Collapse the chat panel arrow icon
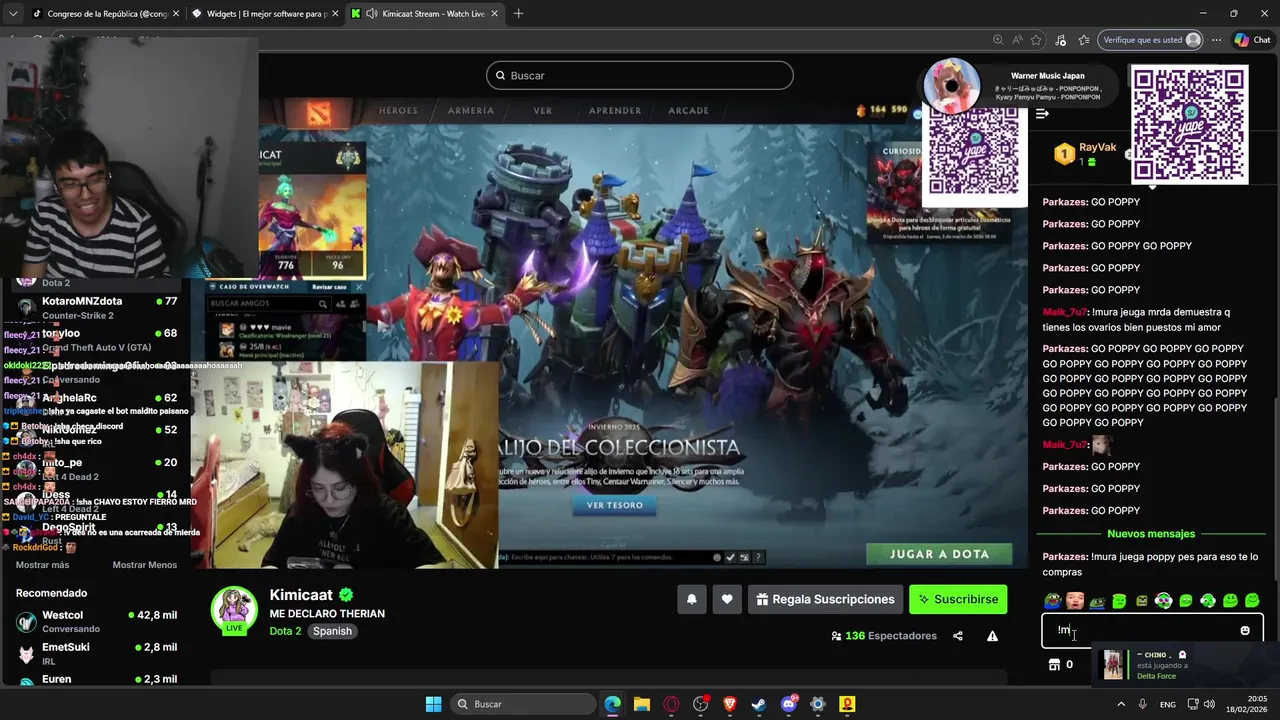 click(x=1042, y=113)
